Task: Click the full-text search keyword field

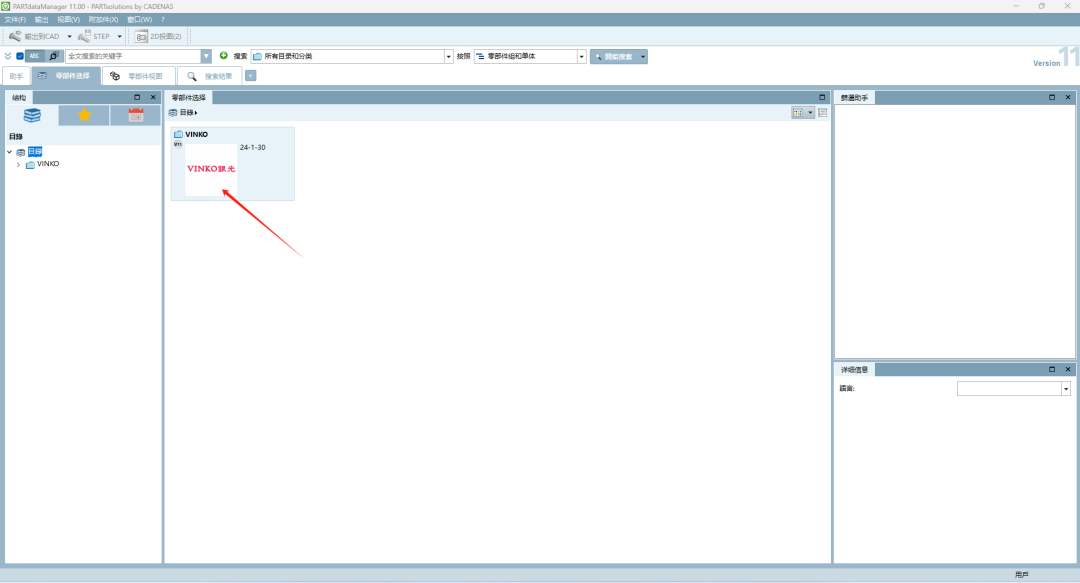Action: [133, 56]
